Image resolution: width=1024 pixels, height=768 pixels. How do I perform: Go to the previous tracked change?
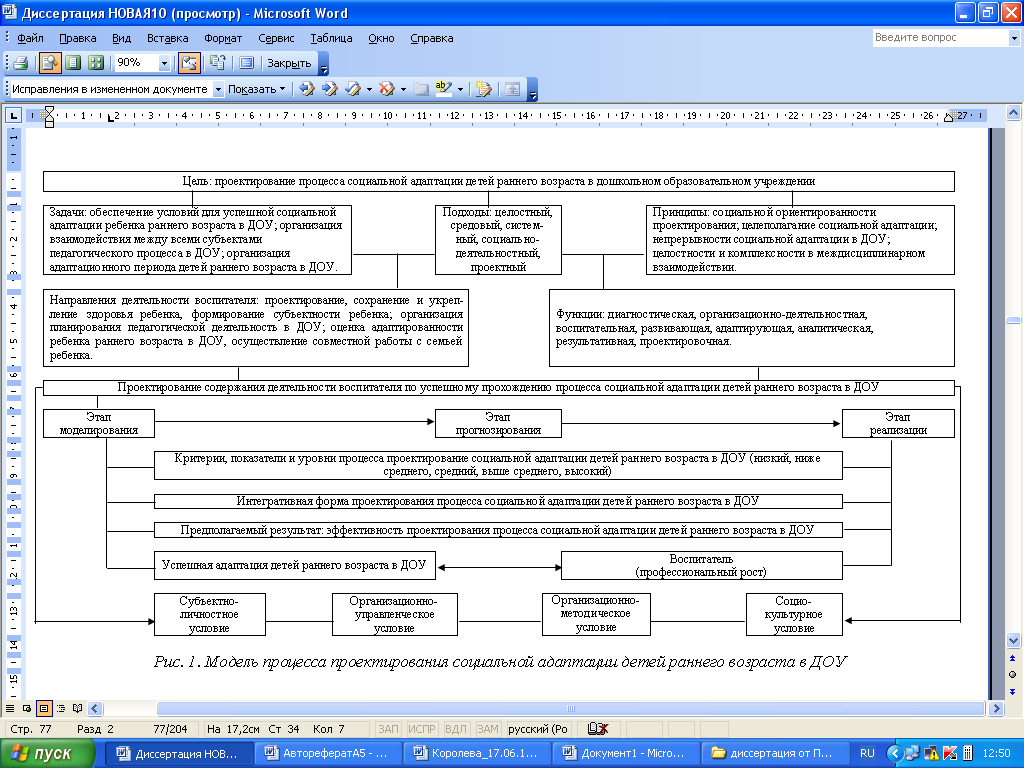pos(307,89)
